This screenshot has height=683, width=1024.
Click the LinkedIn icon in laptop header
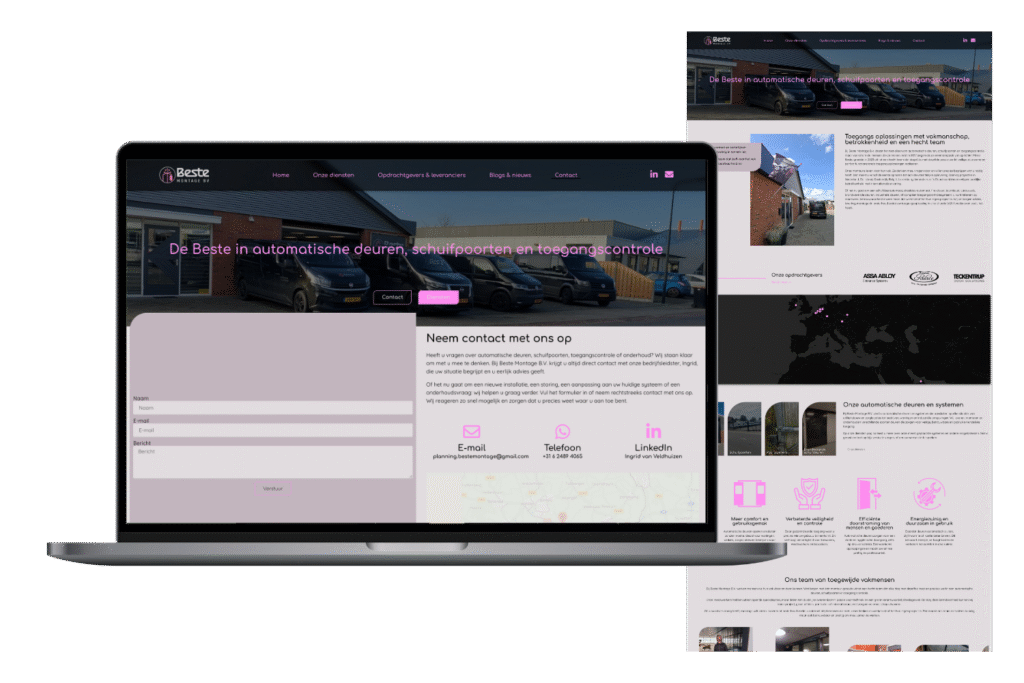coord(654,175)
